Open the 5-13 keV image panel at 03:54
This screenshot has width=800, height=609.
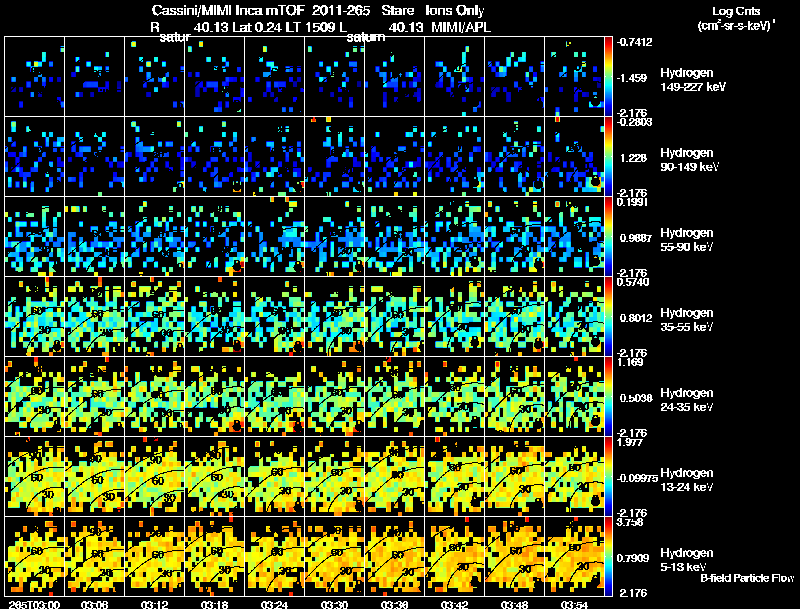coord(575,556)
